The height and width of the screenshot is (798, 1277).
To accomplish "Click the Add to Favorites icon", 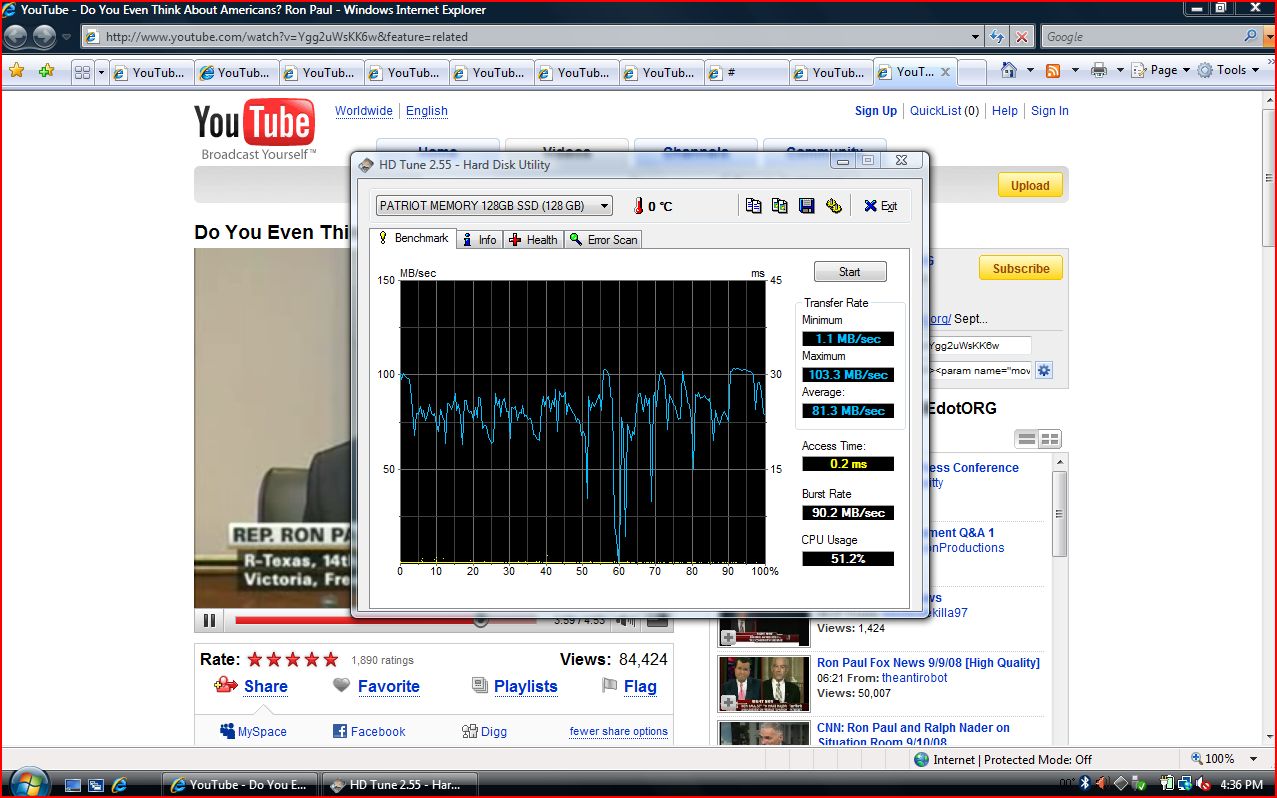I will [x=45, y=71].
